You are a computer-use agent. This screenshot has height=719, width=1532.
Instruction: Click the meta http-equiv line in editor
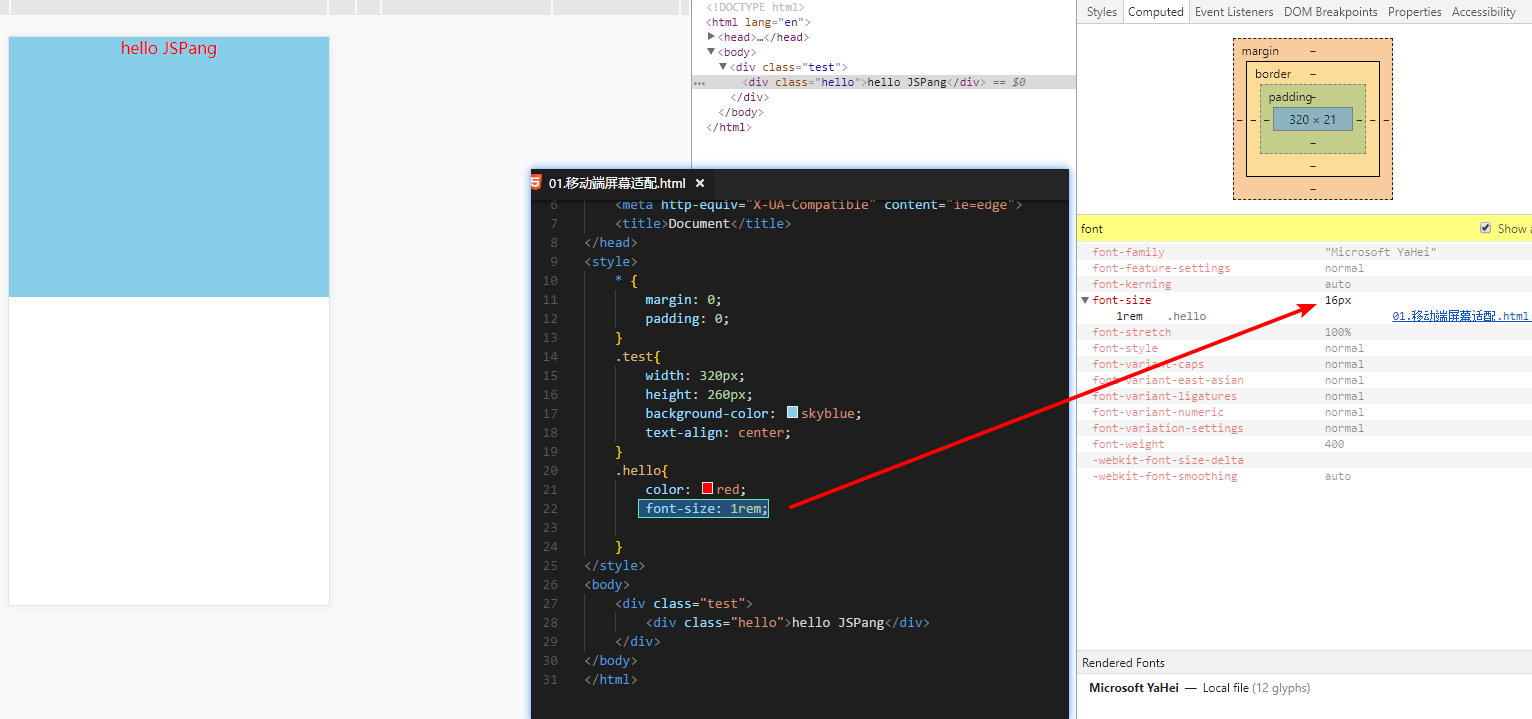pos(819,204)
